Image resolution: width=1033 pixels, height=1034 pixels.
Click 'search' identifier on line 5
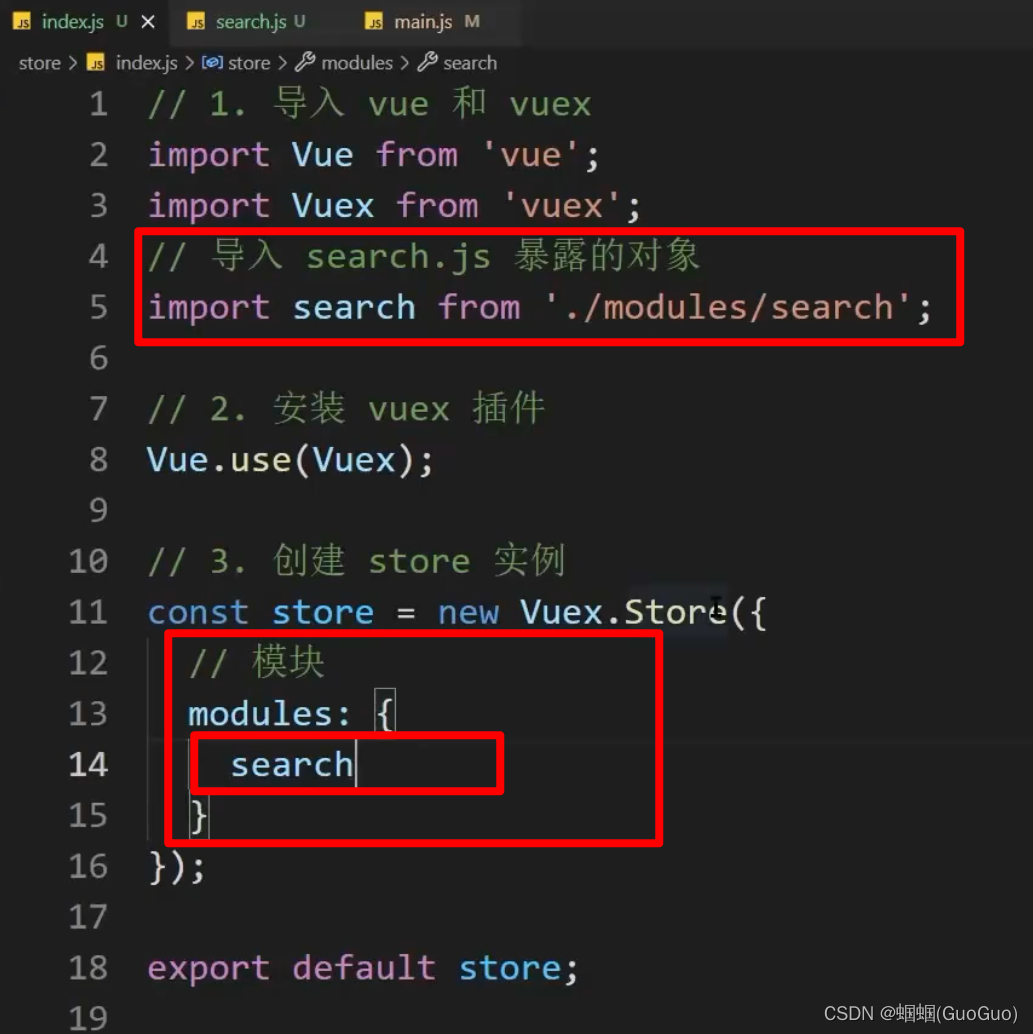tap(354, 307)
